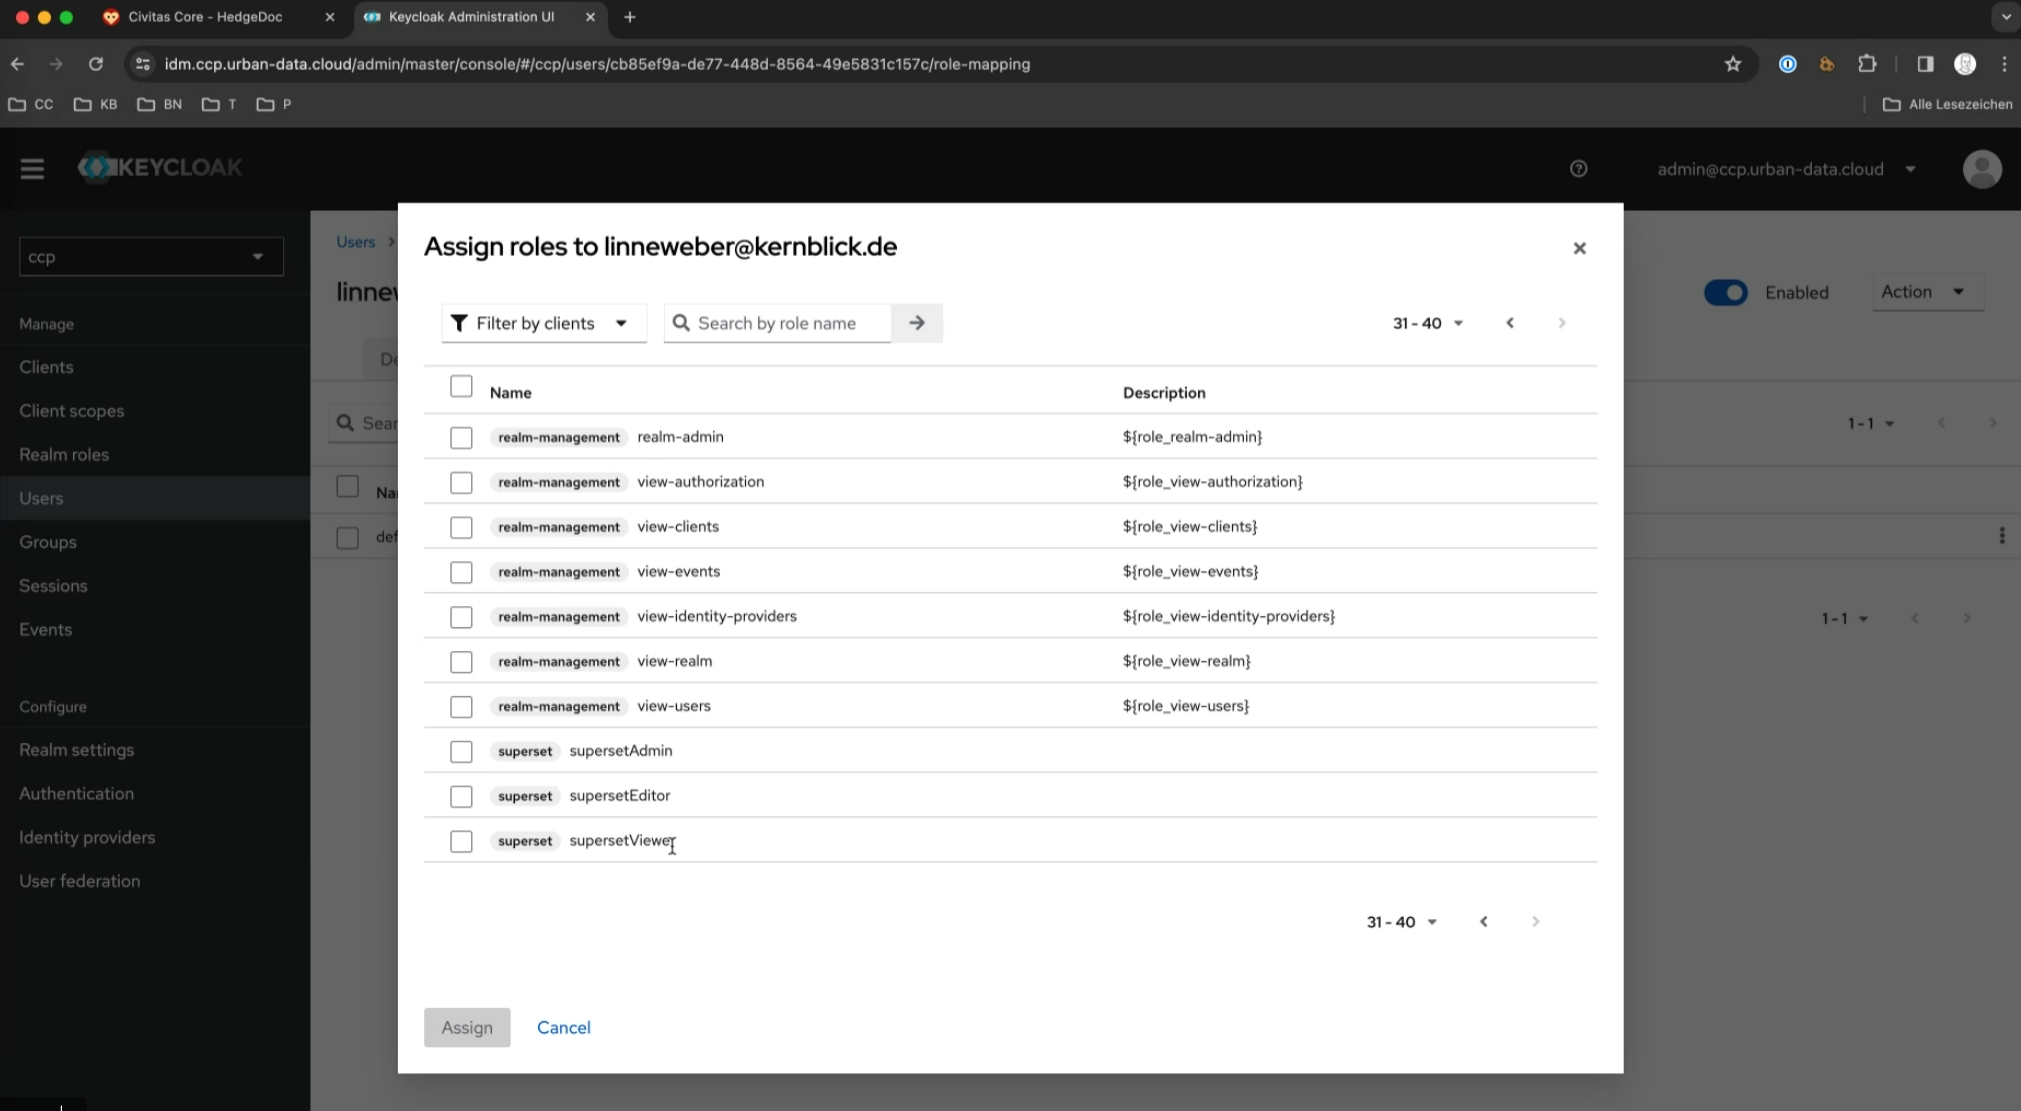Tick the view-clients role checkbox
This screenshot has height=1111, width=2021.
[x=461, y=528]
